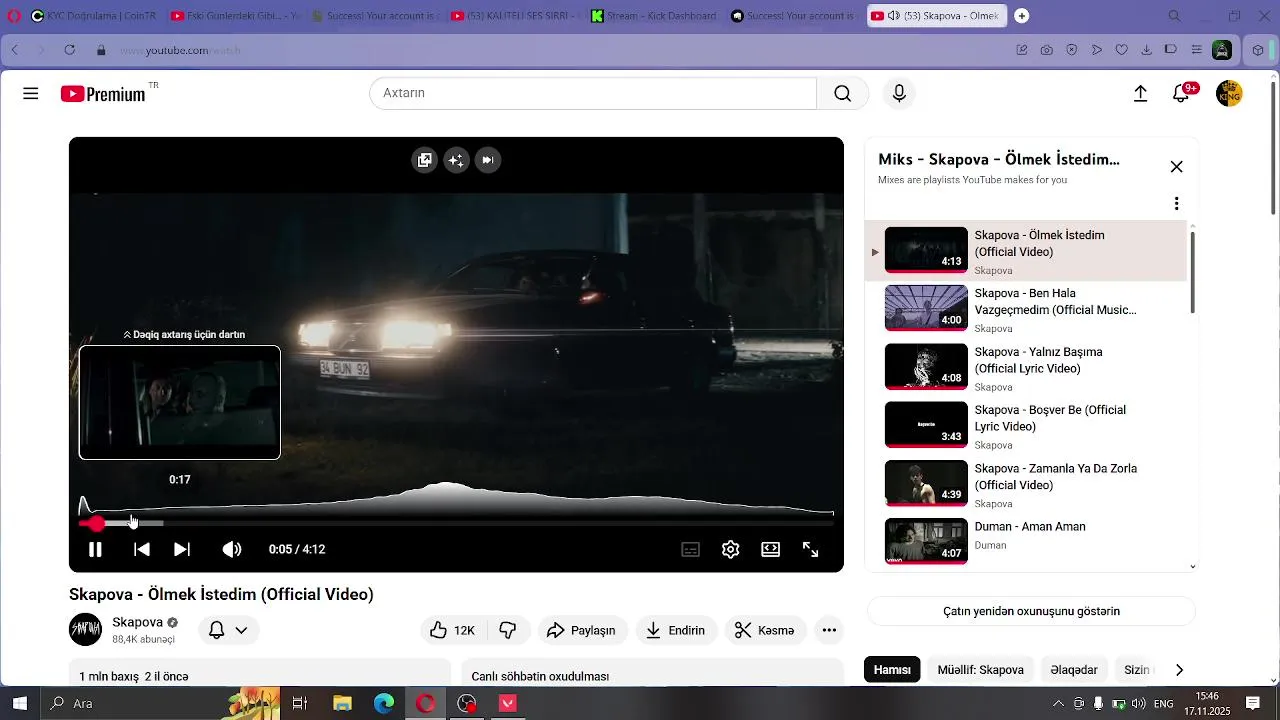The height and width of the screenshot is (720, 1280).
Task: Play Skapova - Boşver Be lyric video
Action: 1026,426
